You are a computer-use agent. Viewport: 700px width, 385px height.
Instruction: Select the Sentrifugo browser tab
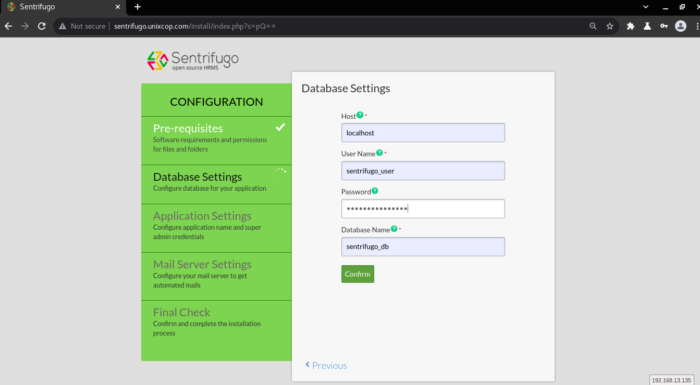coord(62,7)
